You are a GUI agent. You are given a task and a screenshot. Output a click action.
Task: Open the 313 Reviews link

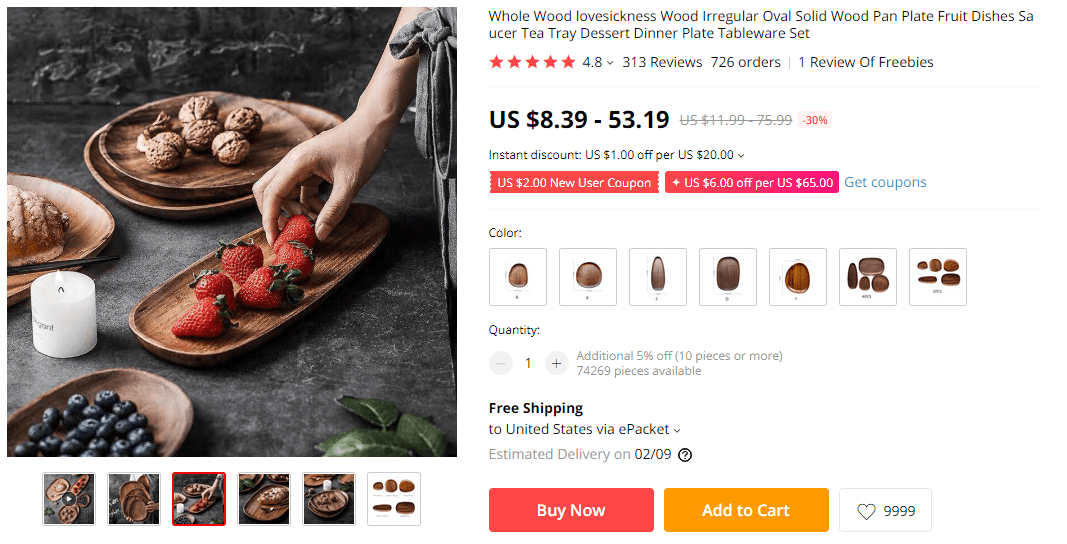pos(662,62)
